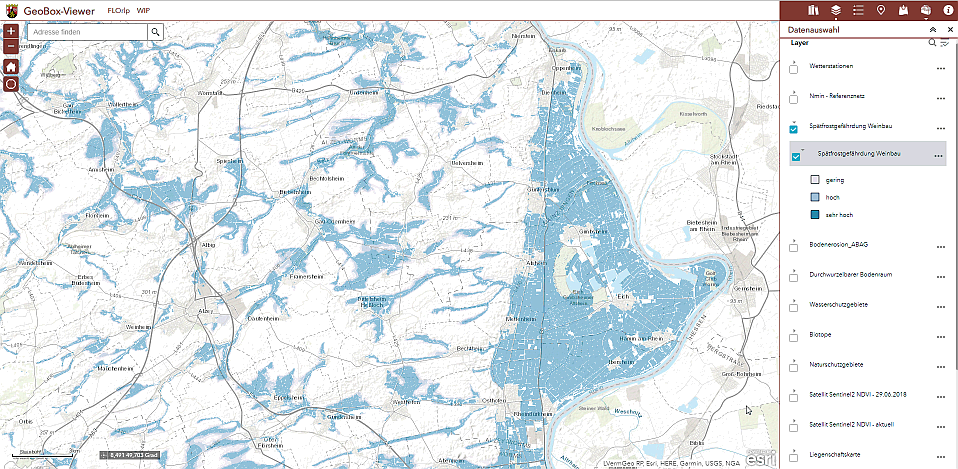Click the location pin marker icon
This screenshot has width=958, height=469.
coord(880,10)
